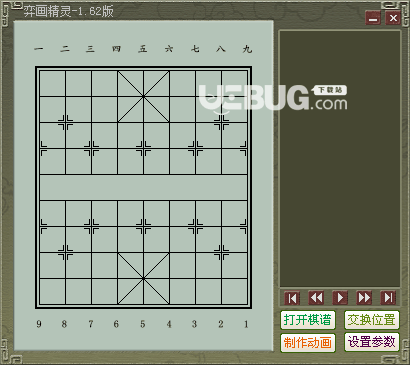Select the 九 column label above the board
Image resolution: width=410 pixels, height=365 pixels.
tap(247, 49)
